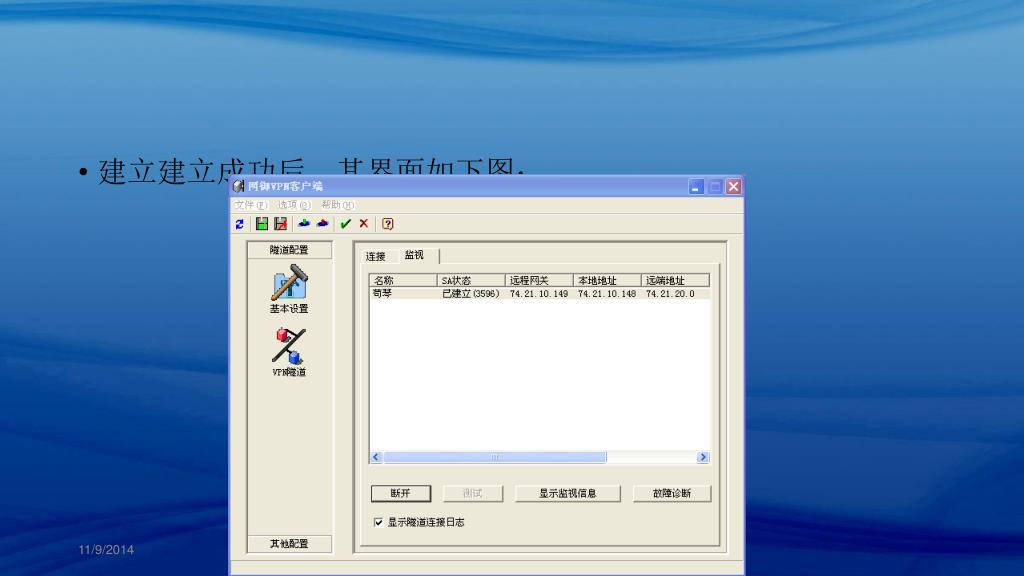Click the red floppy save-as icon

coord(281,224)
